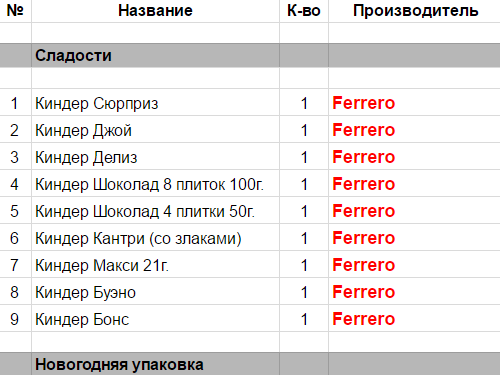Viewport: 500px width, 375px height.
Task: Click the К-во column header
Action: pos(304,11)
